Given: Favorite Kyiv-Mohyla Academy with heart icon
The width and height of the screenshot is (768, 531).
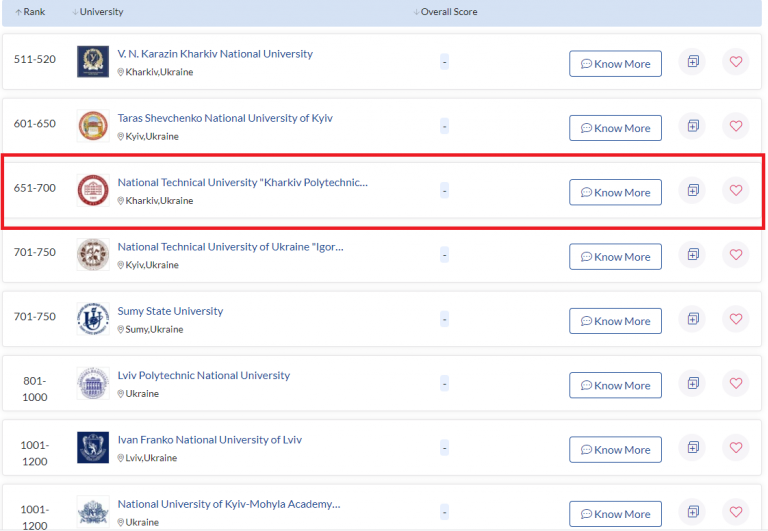Looking at the screenshot, I should pyautogui.click(x=736, y=512).
